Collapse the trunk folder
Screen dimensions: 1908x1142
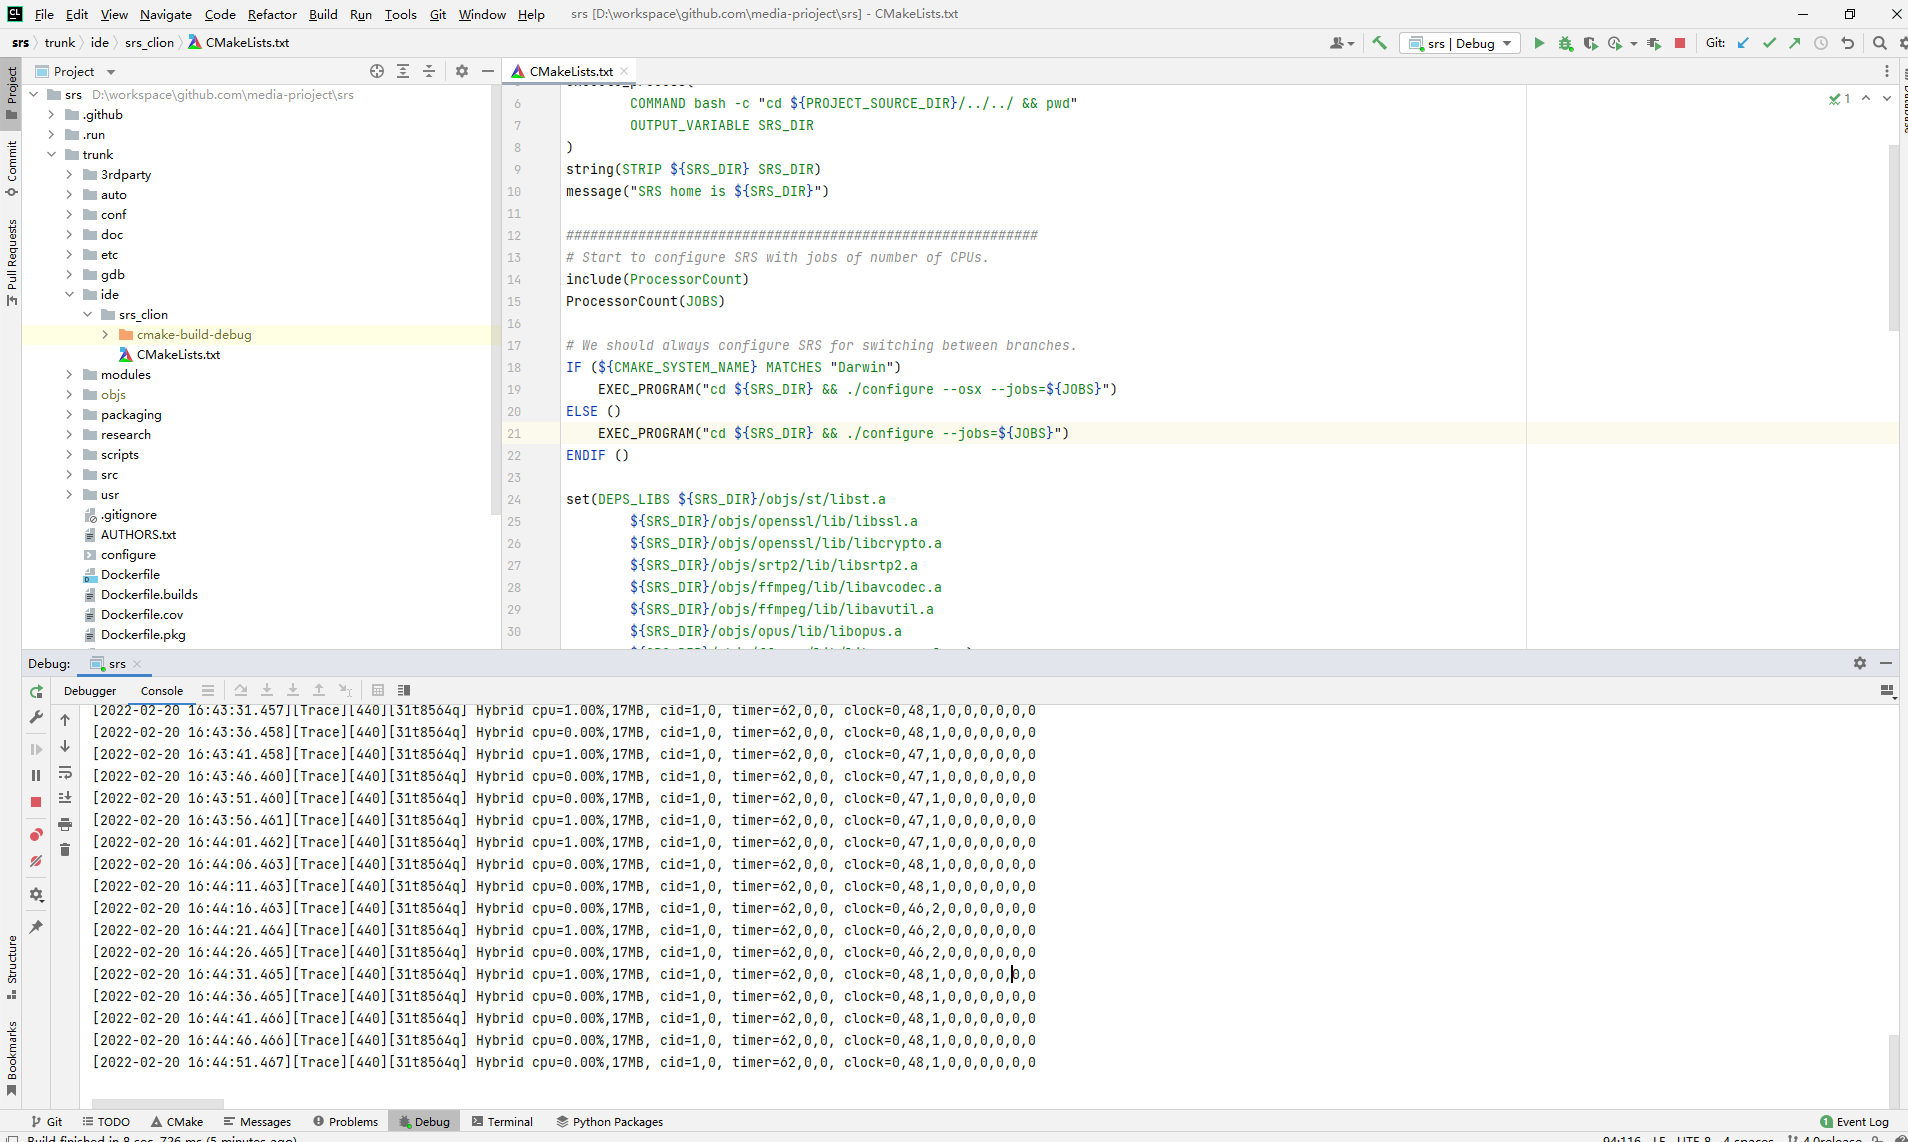pos(51,155)
